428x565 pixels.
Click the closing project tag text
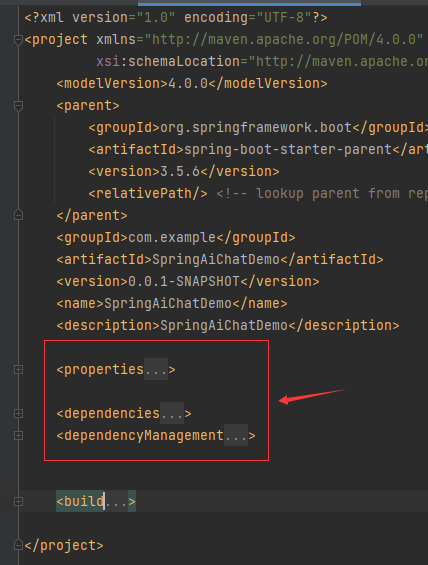point(64,546)
